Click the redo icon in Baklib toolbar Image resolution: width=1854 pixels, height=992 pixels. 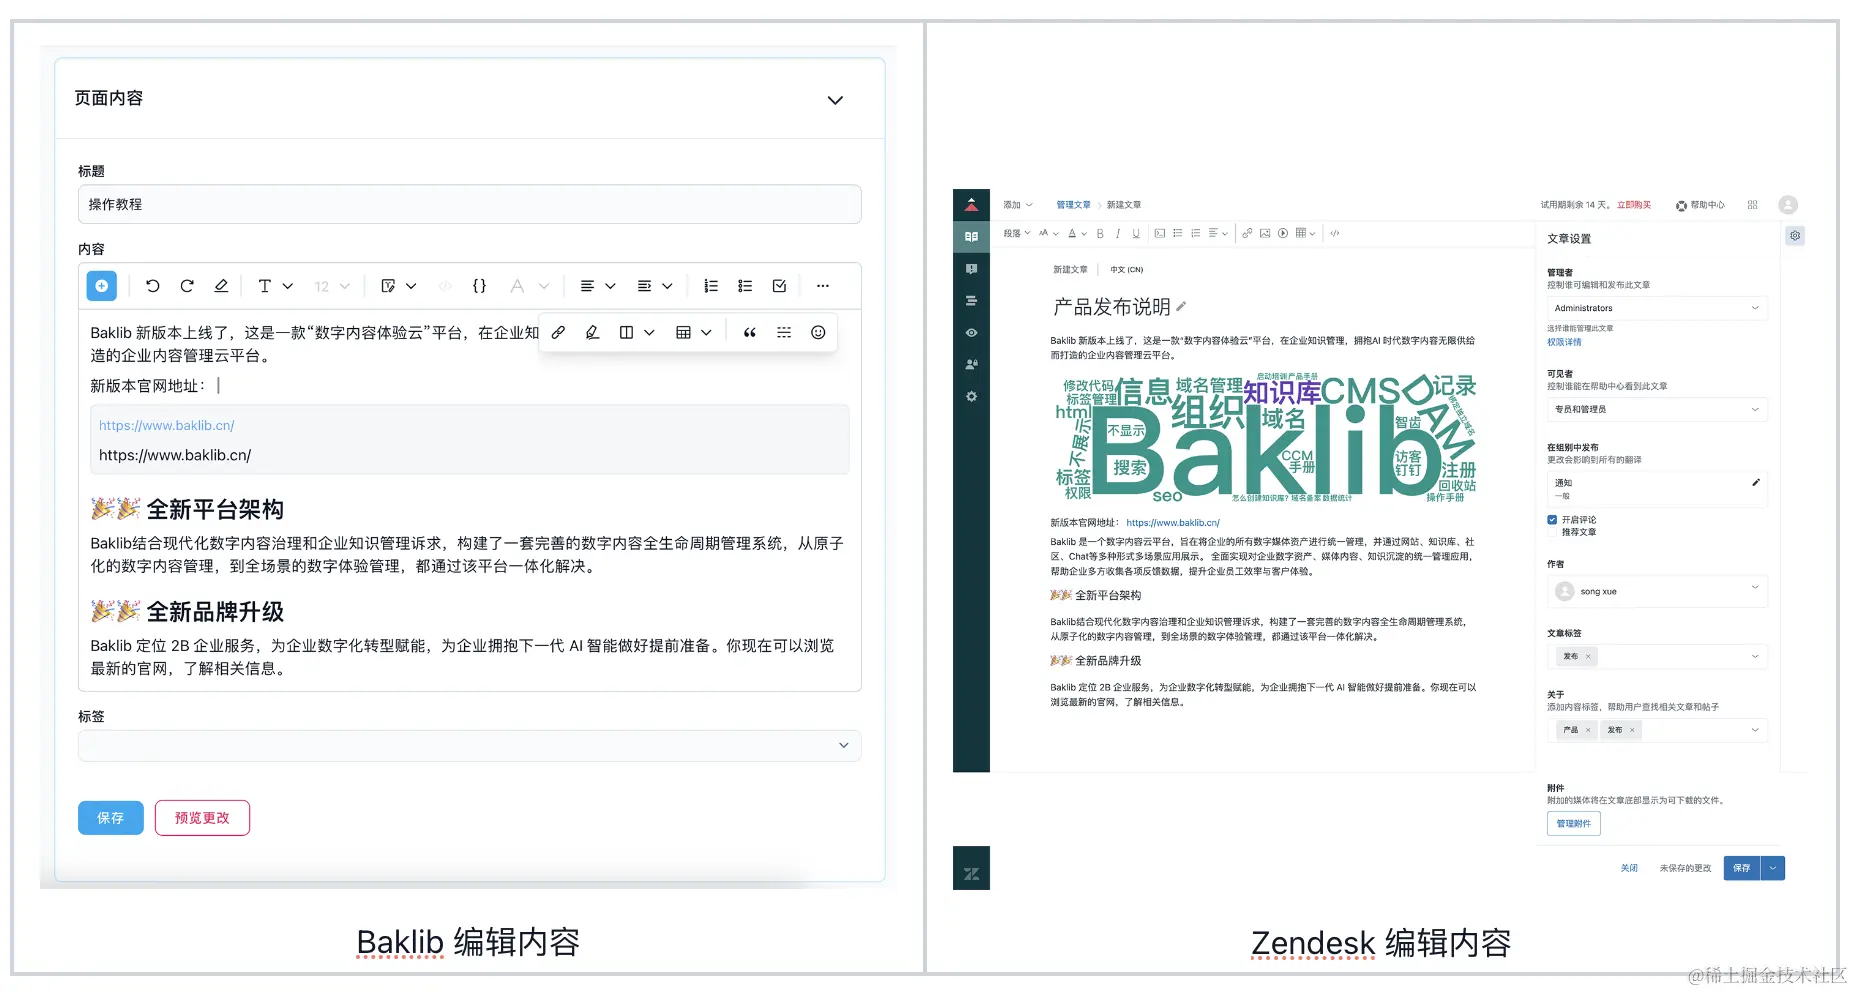coord(187,286)
